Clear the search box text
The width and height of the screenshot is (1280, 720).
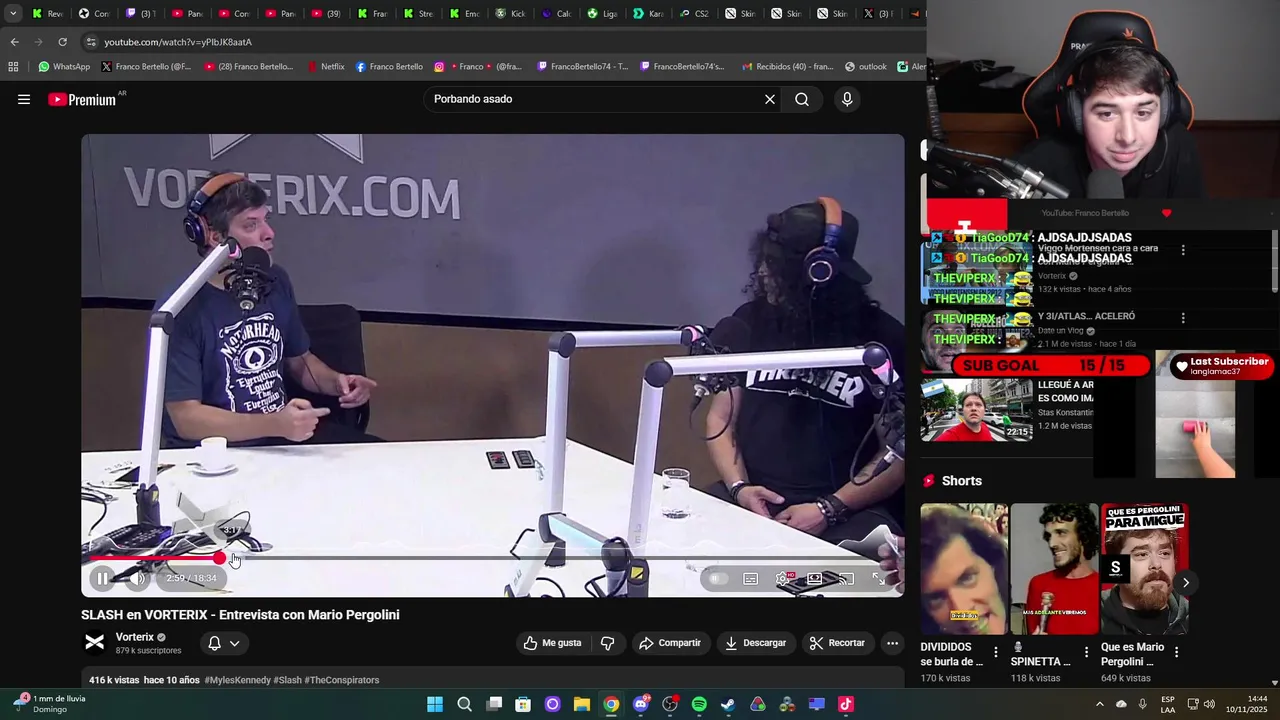770,99
